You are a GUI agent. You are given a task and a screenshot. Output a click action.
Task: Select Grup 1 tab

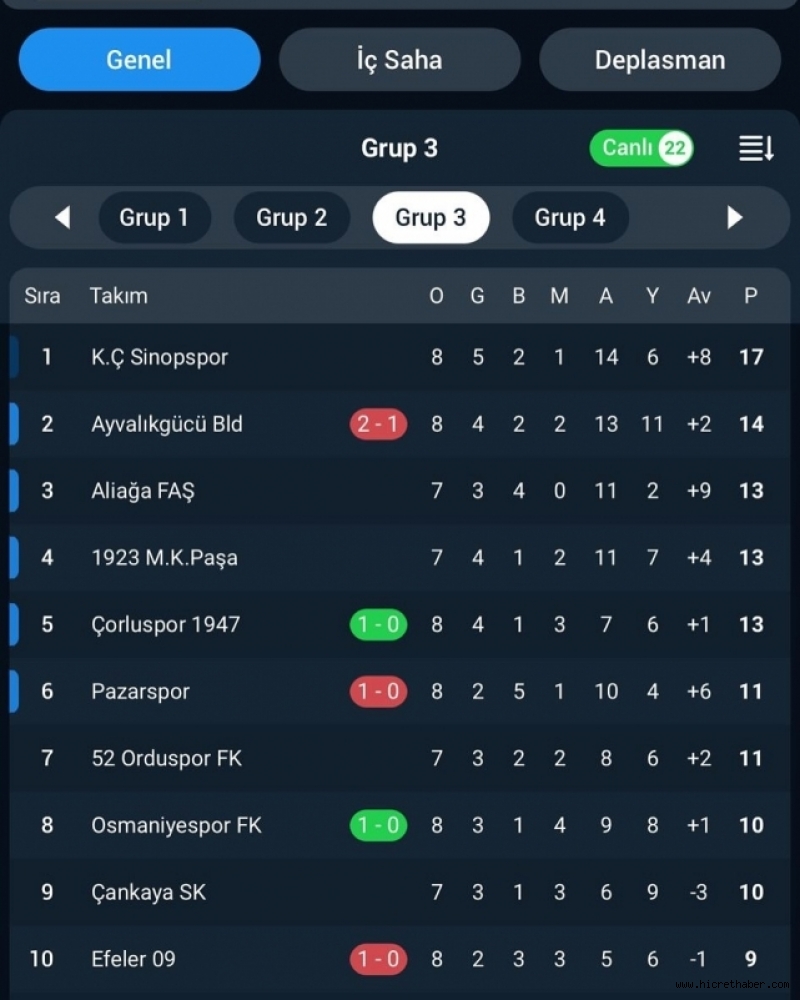pos(154,217)
